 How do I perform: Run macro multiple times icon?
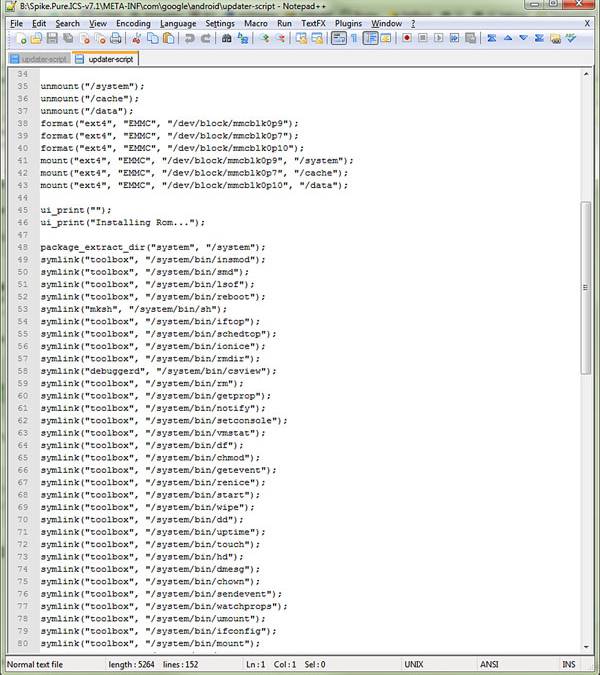point(455,39)
